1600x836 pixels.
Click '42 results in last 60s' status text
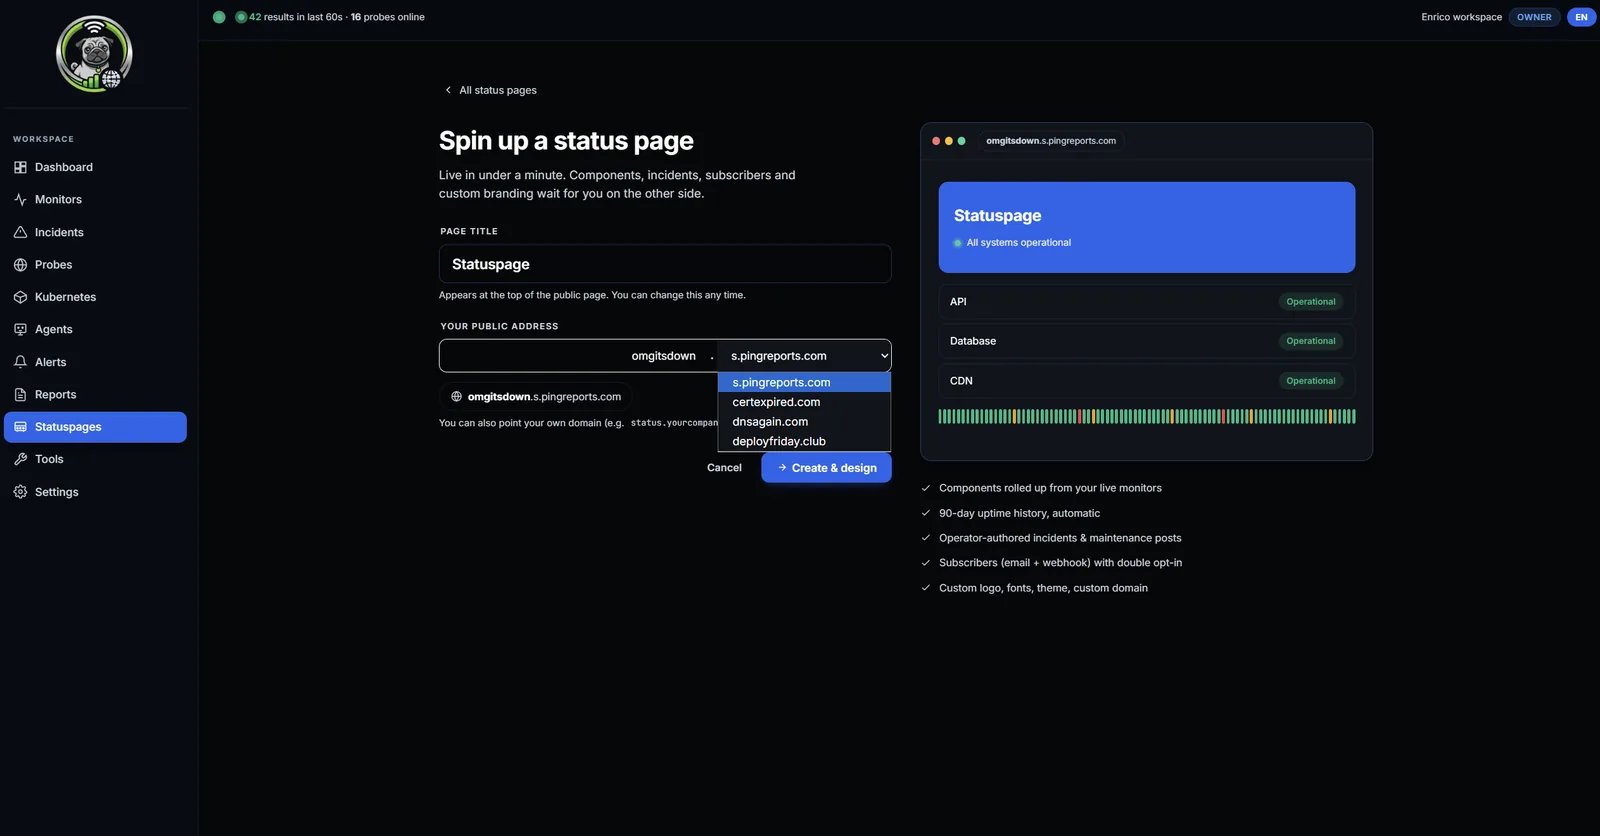pos(296,17)
